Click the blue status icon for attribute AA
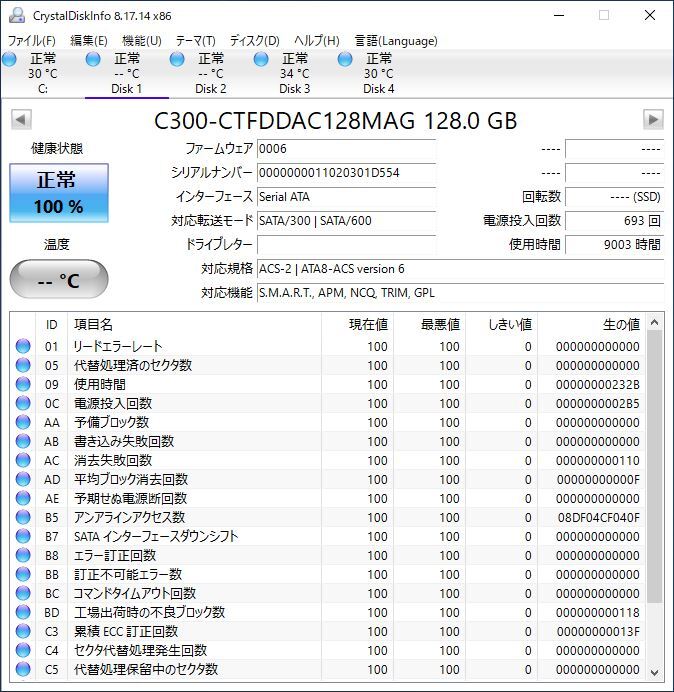Viewport: 674px width, 692px height. pos(23,422)
